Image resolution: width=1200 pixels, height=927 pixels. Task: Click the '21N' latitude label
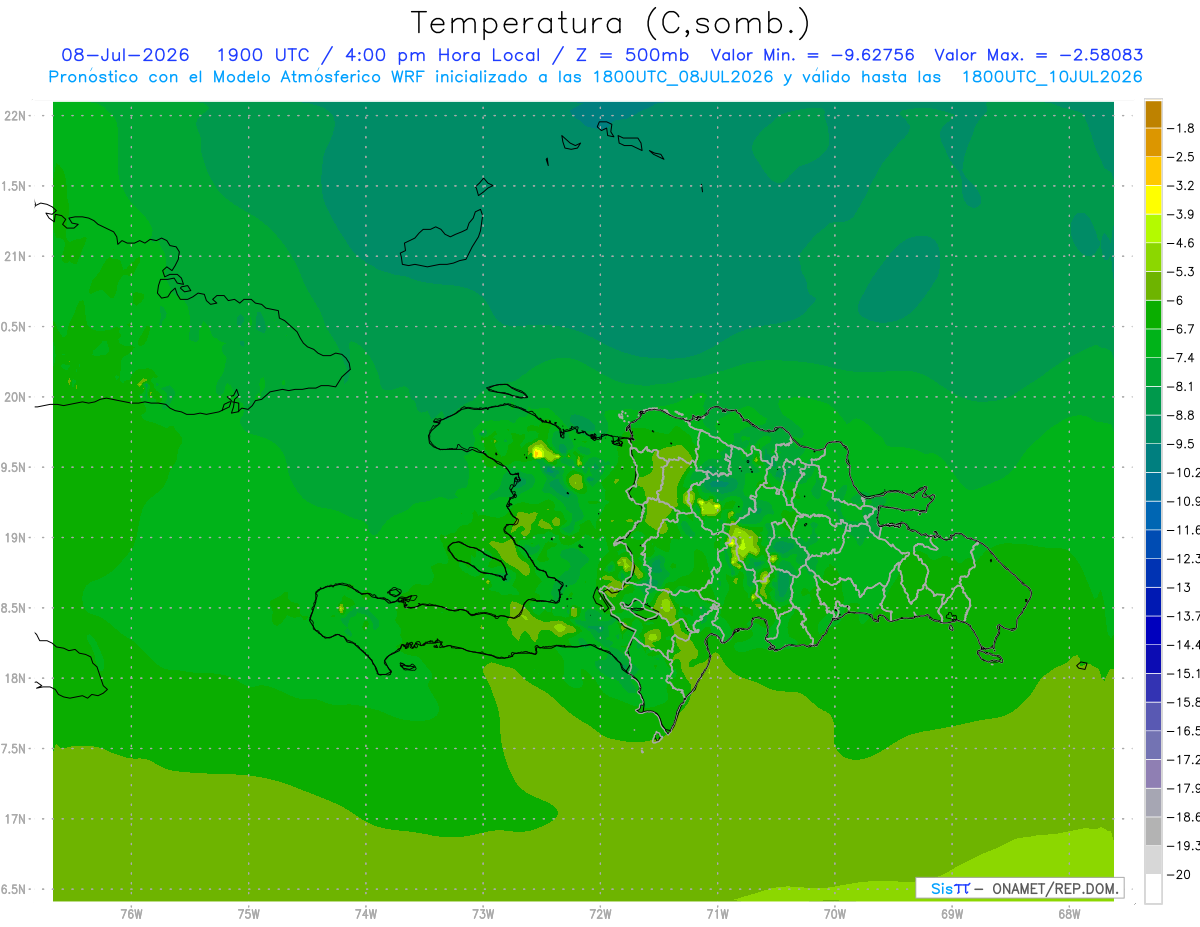(16, 256)
